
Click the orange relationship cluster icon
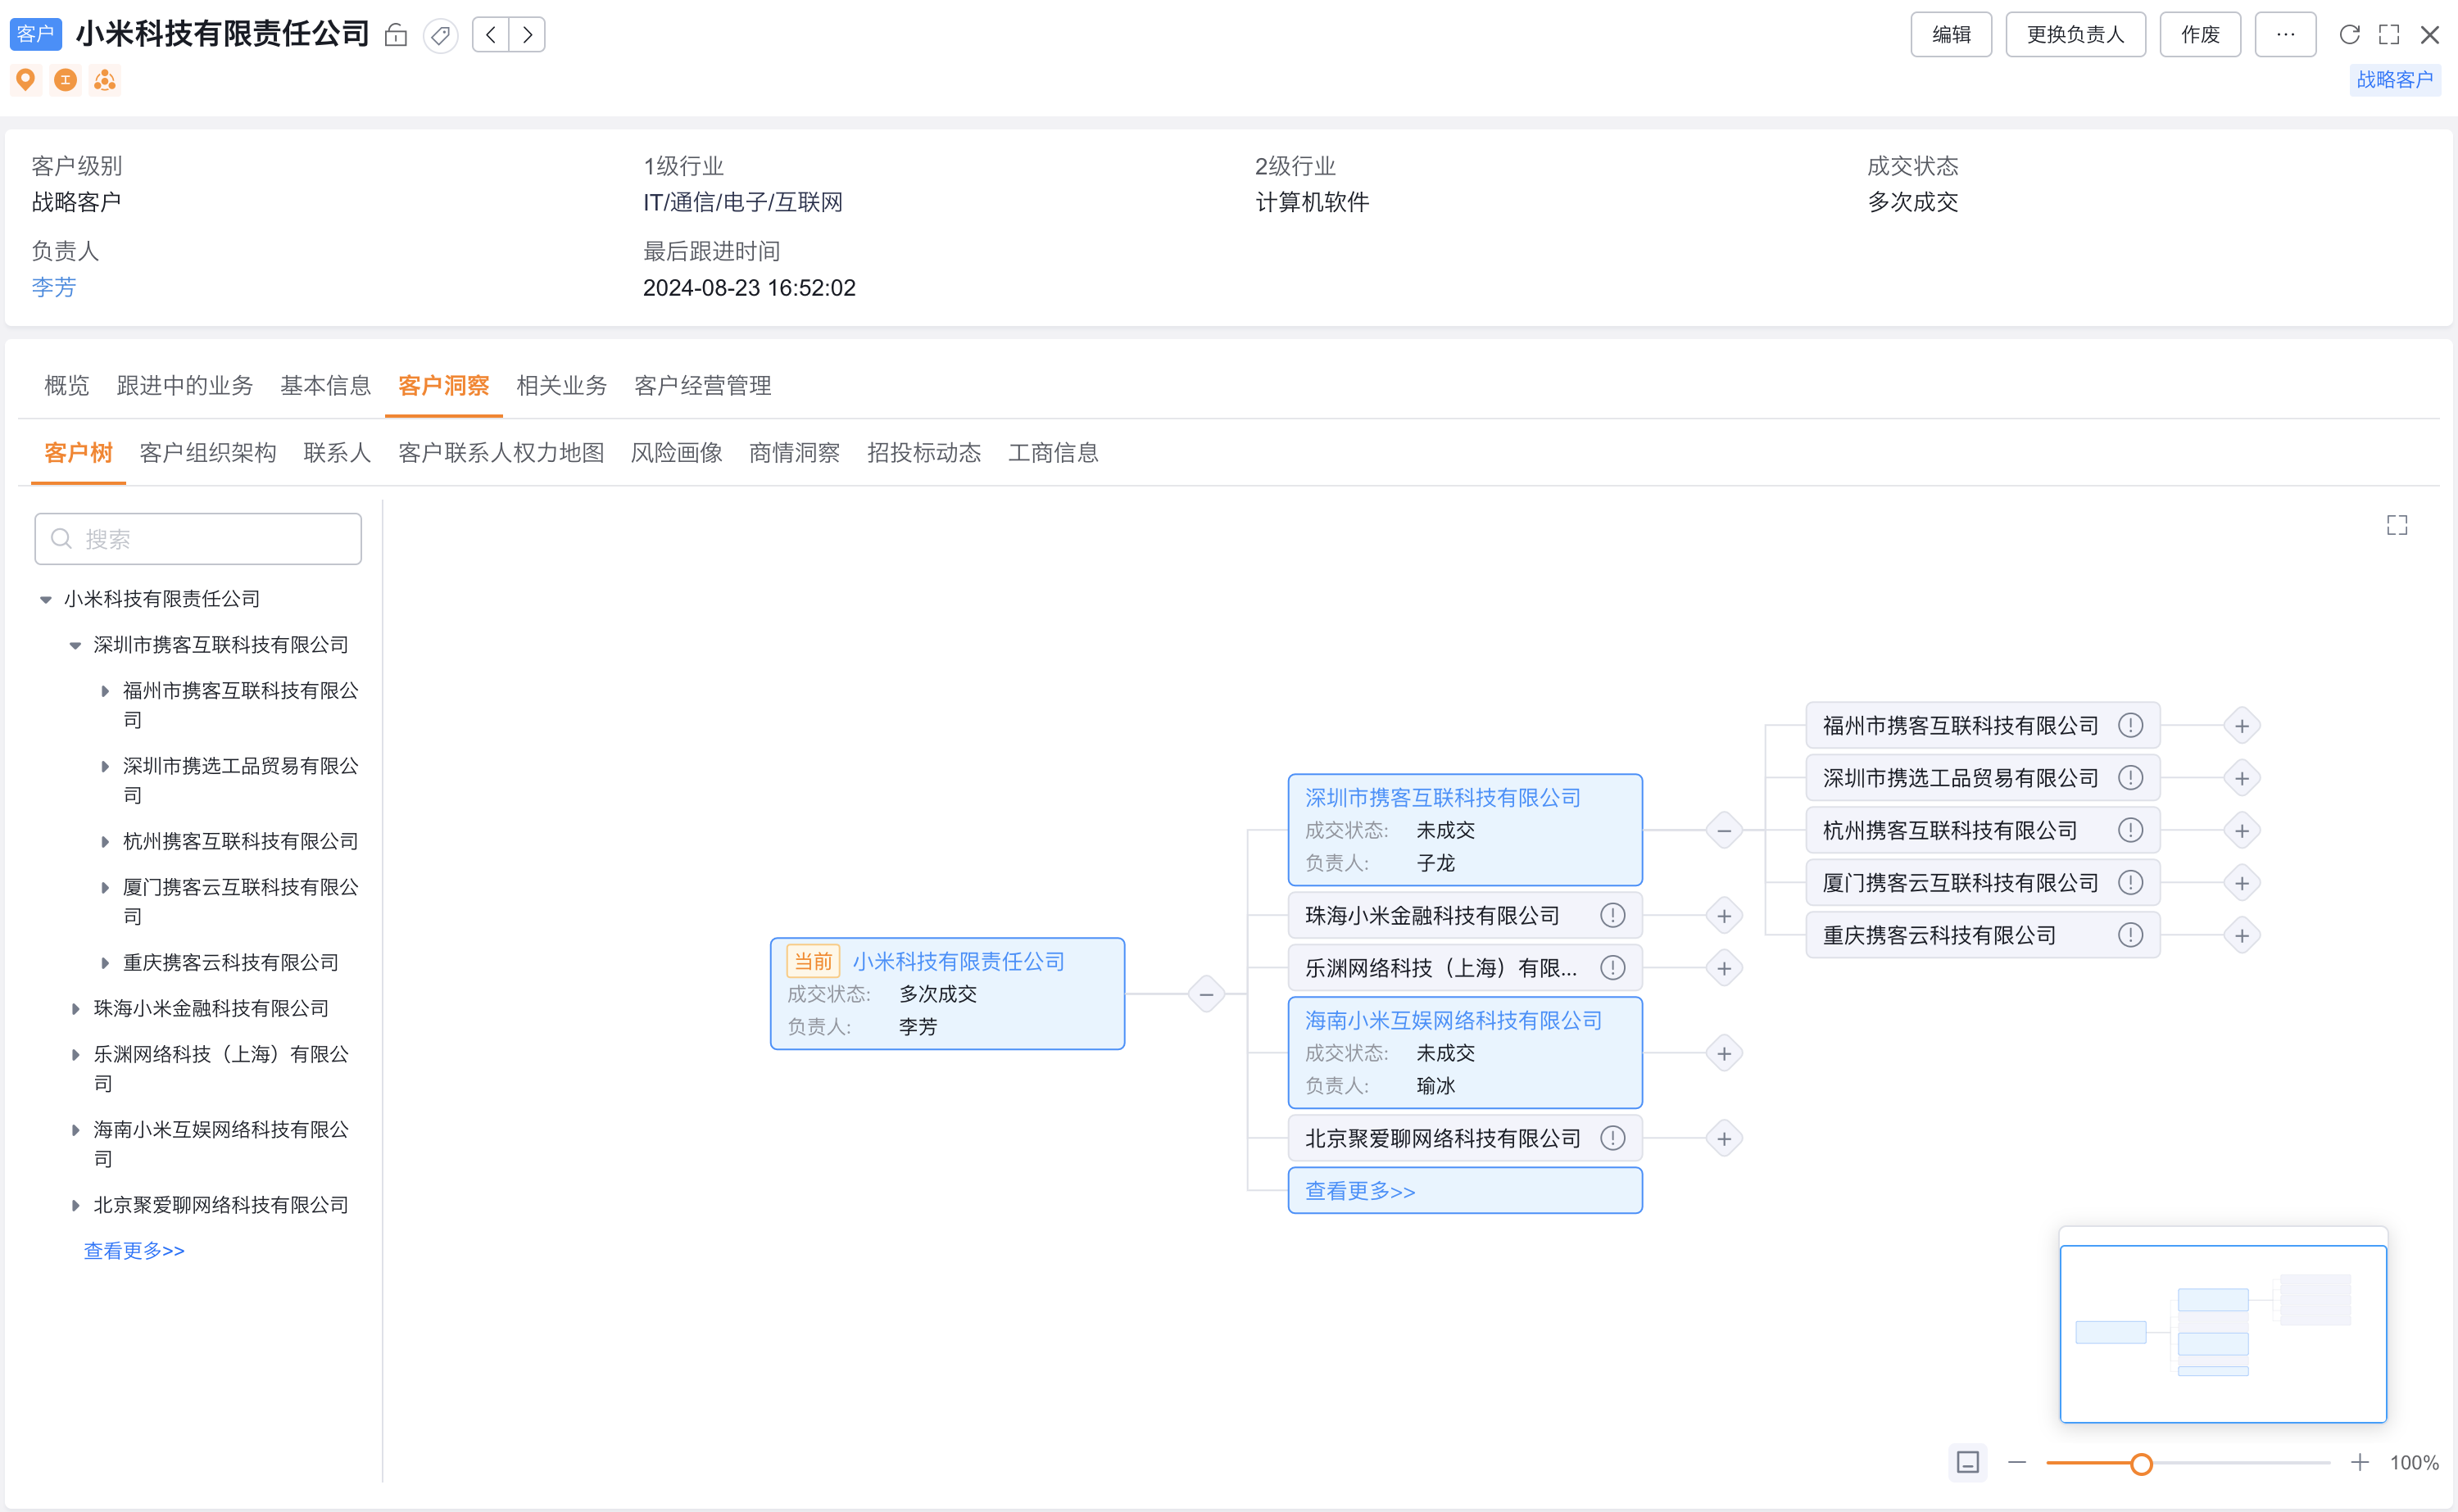(105, 79)
